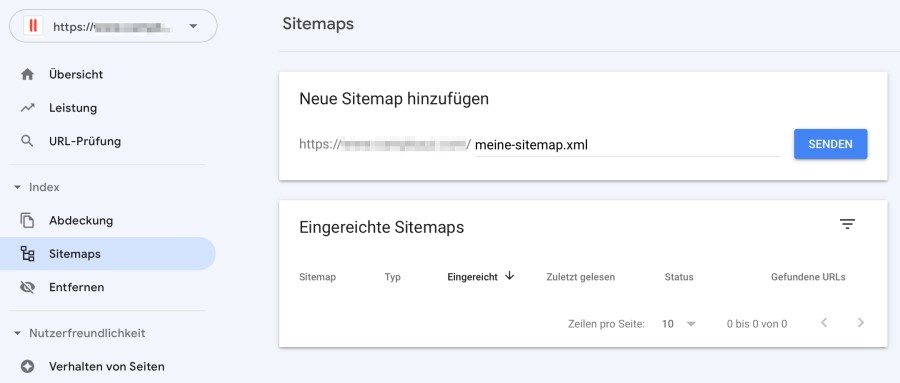Click the sitemap URL input field

click(627, 145)
